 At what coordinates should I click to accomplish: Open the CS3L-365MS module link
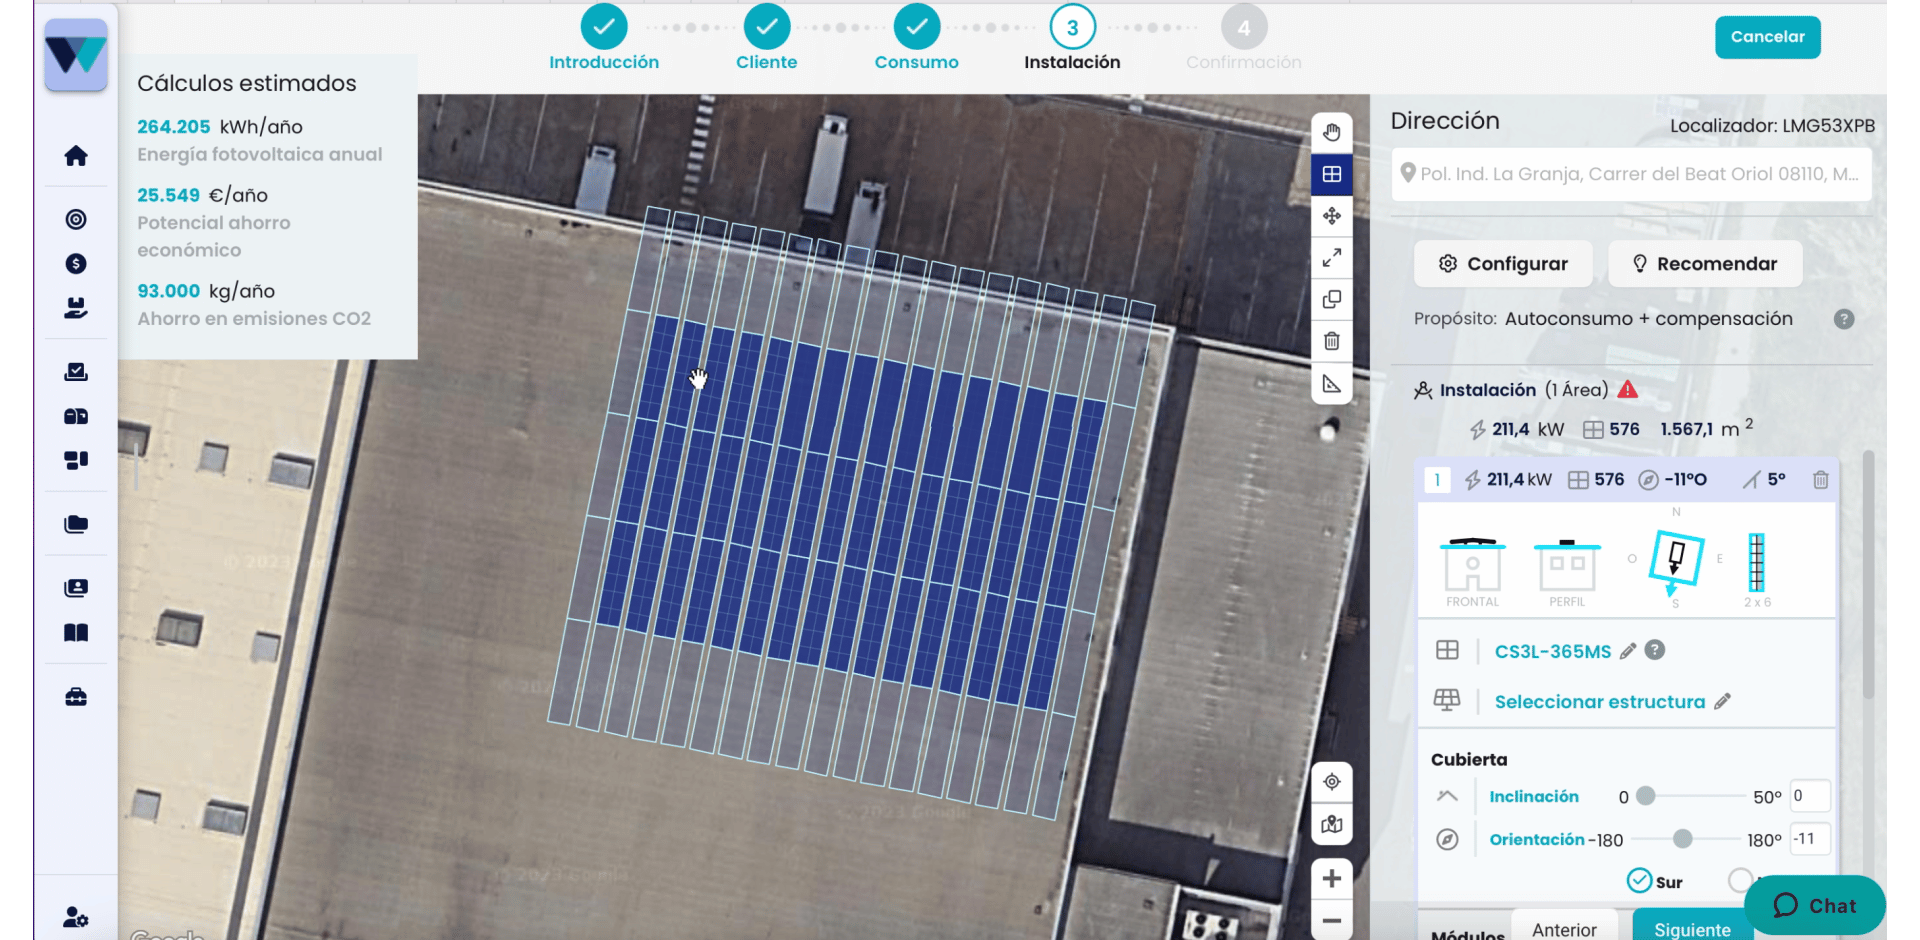[1553, 652]
